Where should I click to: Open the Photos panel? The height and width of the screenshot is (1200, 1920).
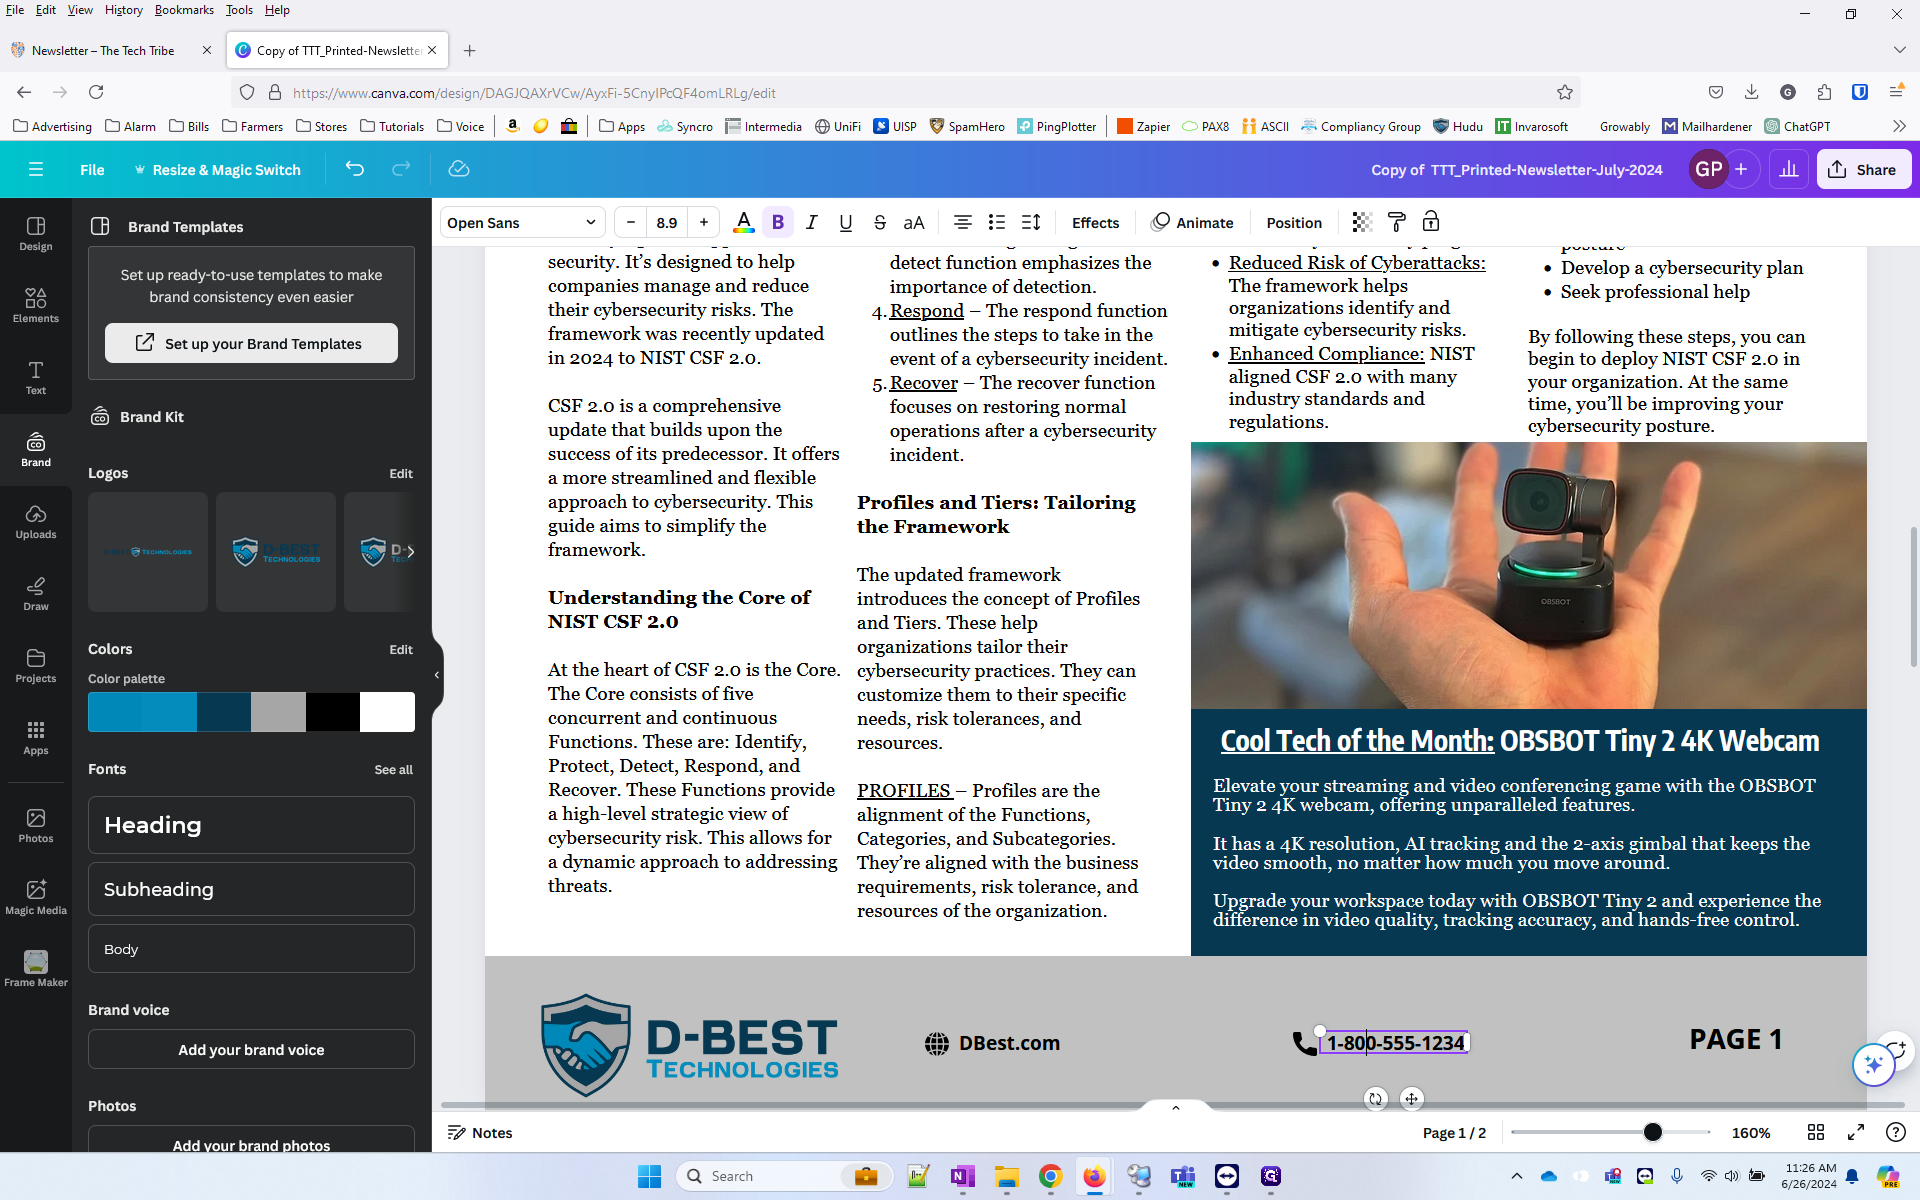coord(36,826)
